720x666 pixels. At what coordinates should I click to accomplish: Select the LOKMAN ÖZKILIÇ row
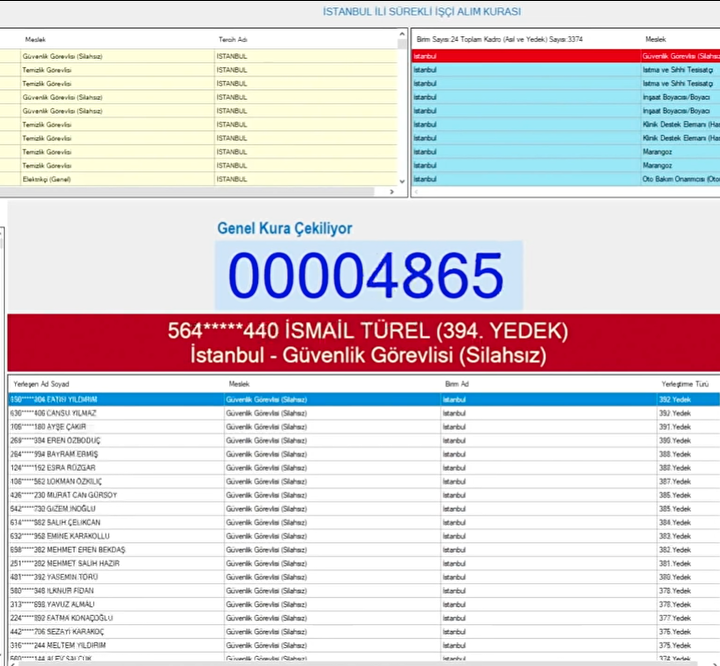(364, 481)
